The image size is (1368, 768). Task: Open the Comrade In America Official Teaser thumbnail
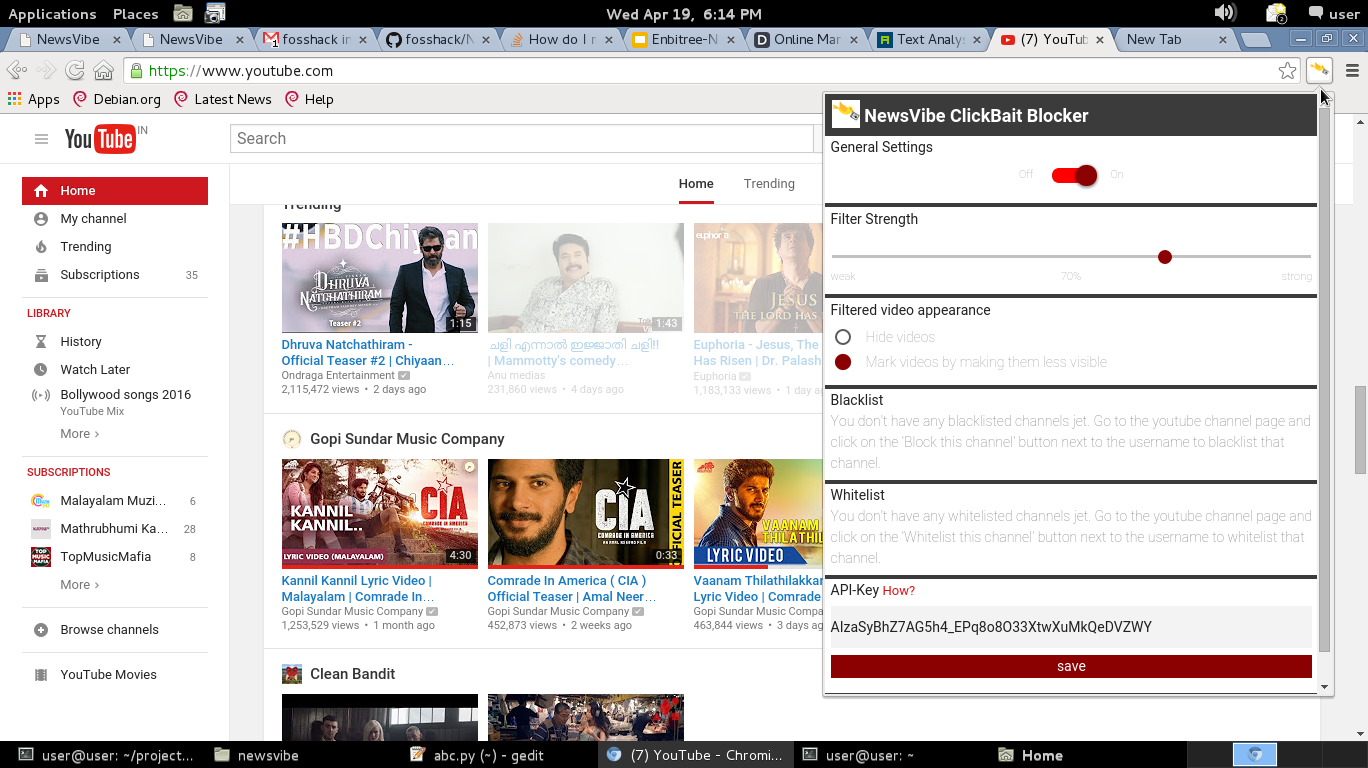pyautogui.click(x=586, y=514)
